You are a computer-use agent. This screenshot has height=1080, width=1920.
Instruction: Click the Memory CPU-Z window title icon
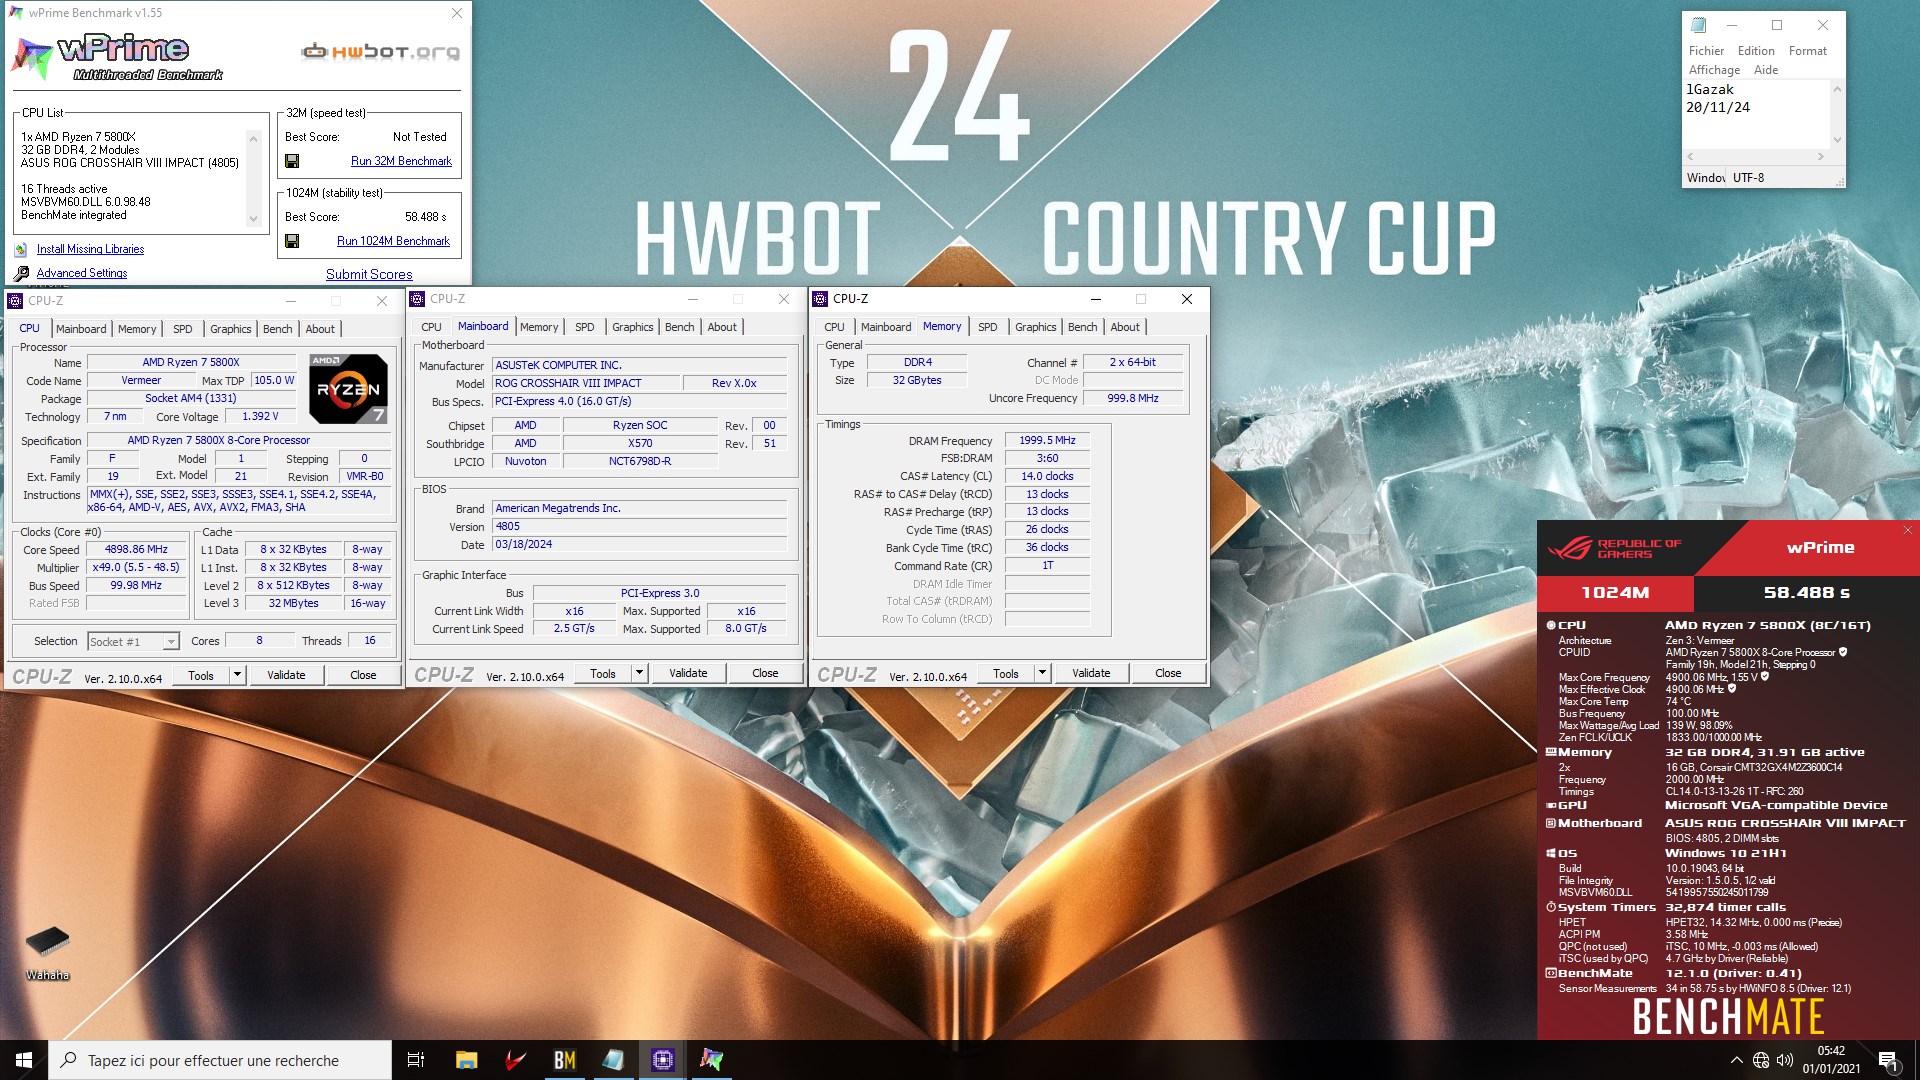[x=821, y=299]
